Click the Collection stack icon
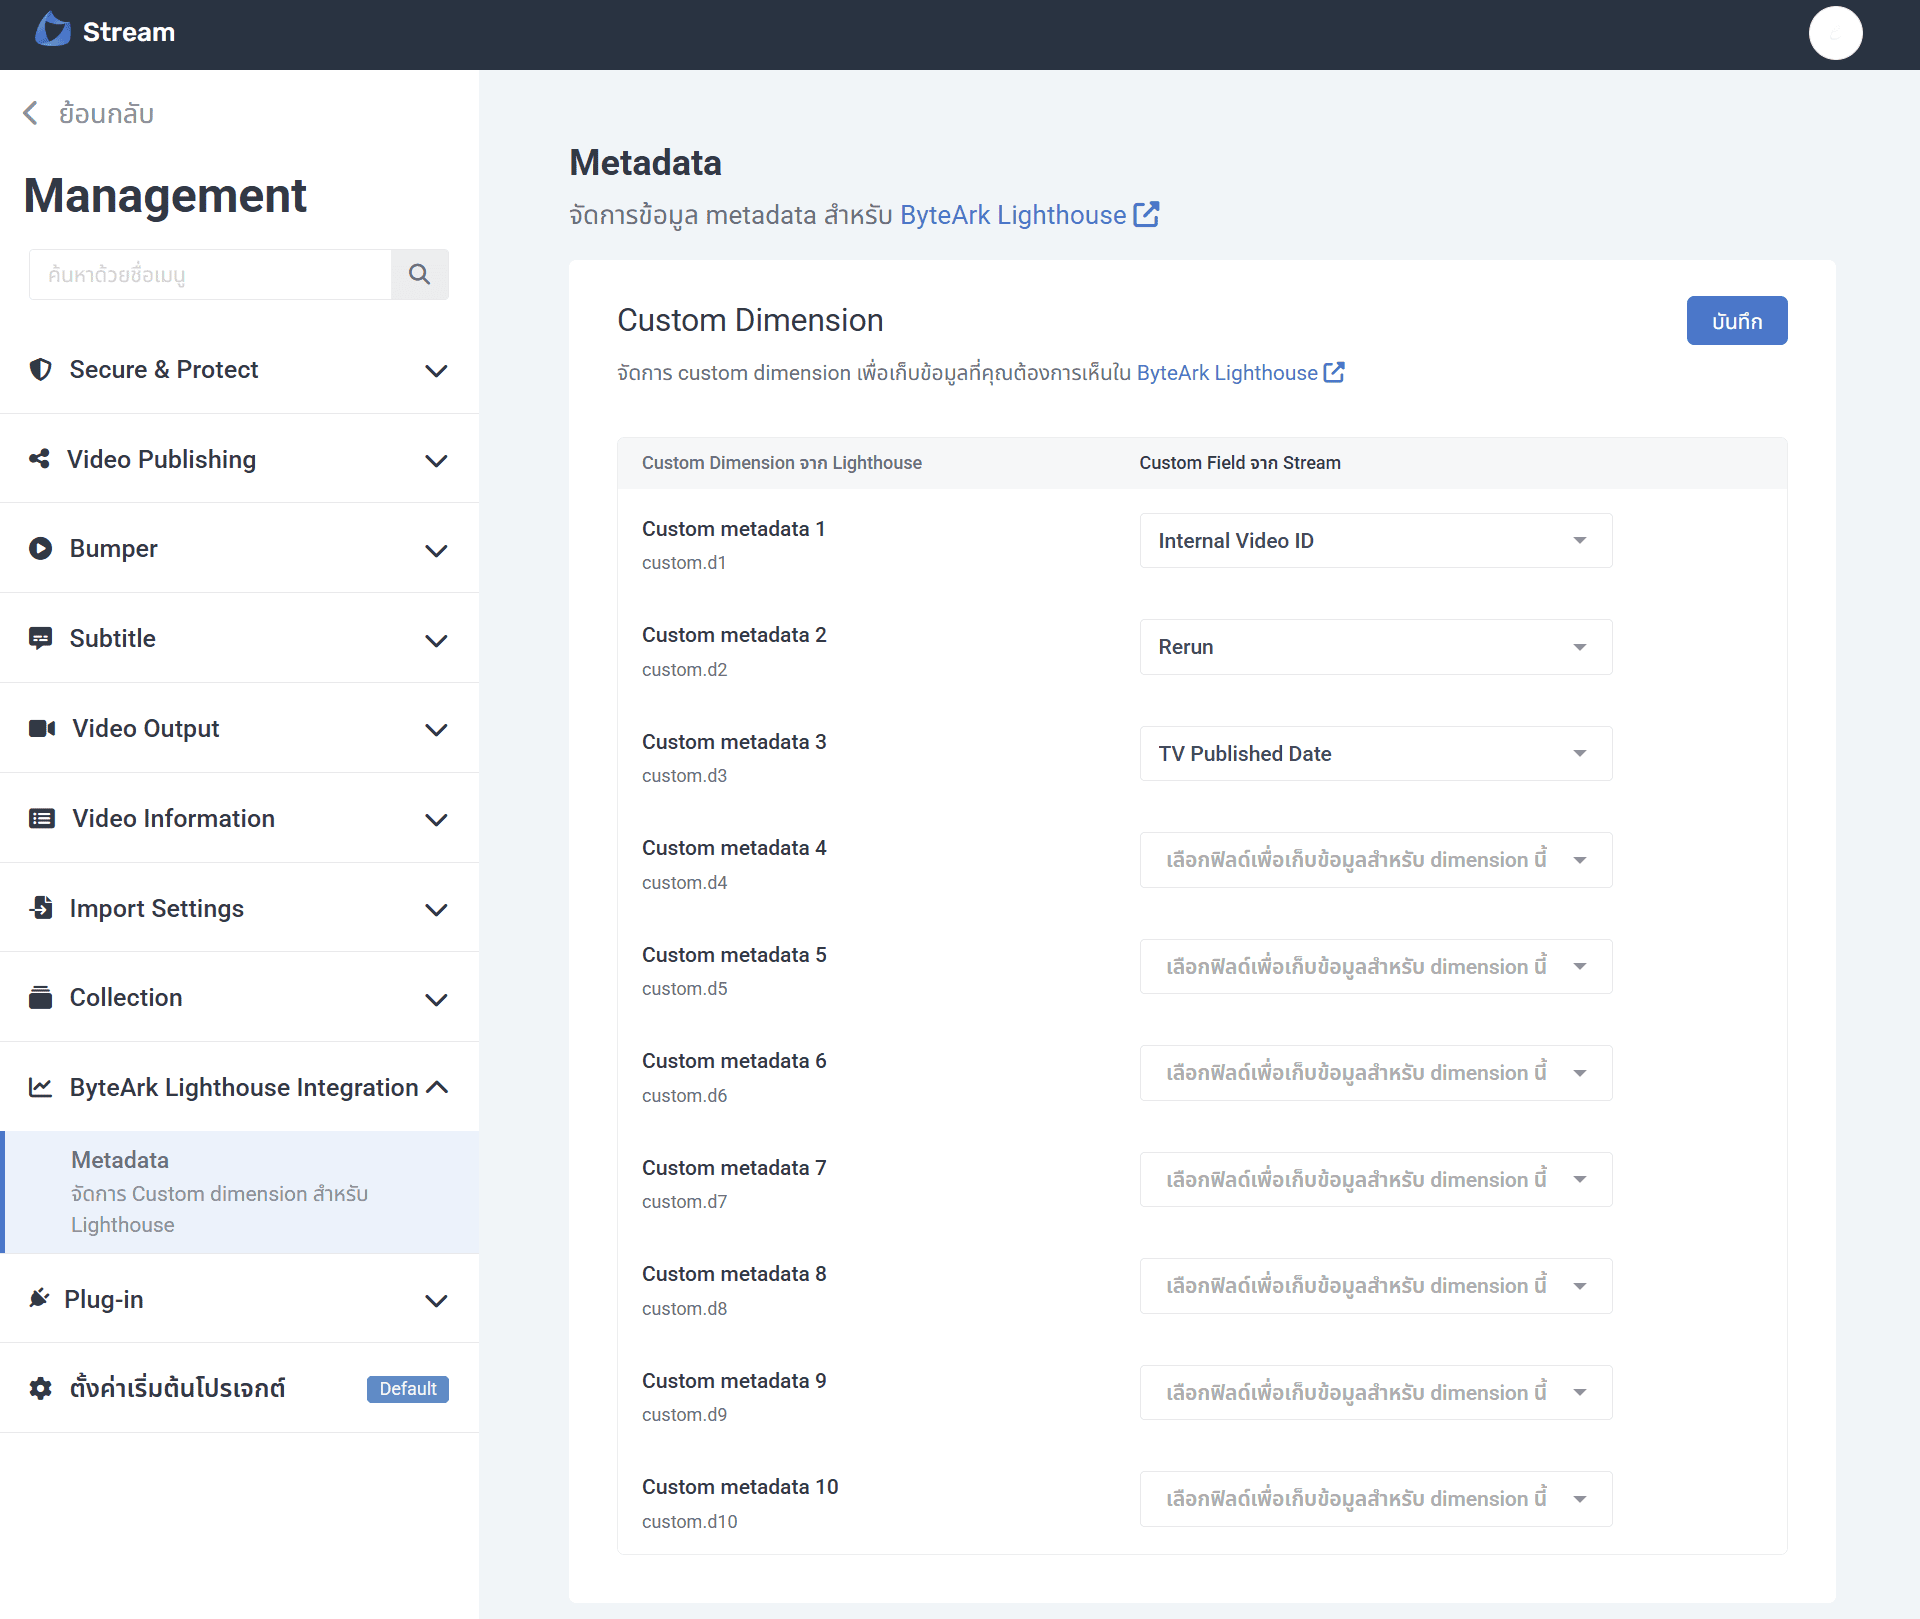 point(40,997)
